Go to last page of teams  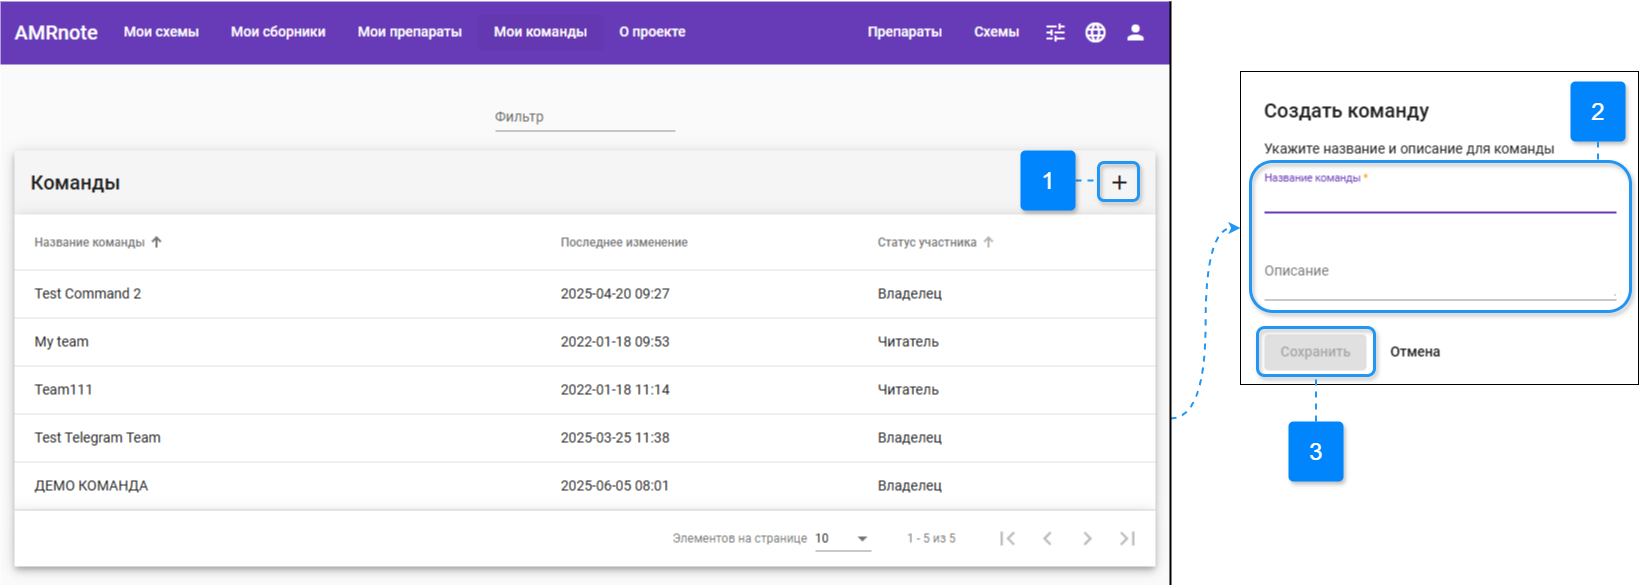tap(1127, 538)
